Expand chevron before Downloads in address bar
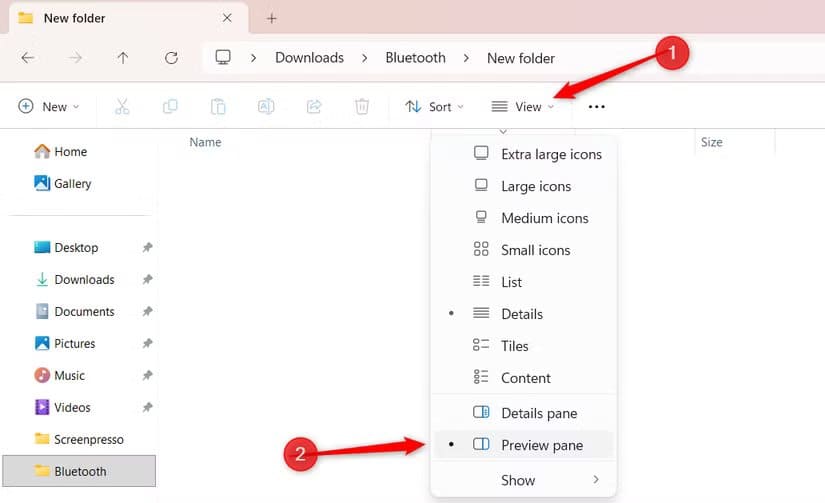 pyautogui.click(x=254, y=58)
